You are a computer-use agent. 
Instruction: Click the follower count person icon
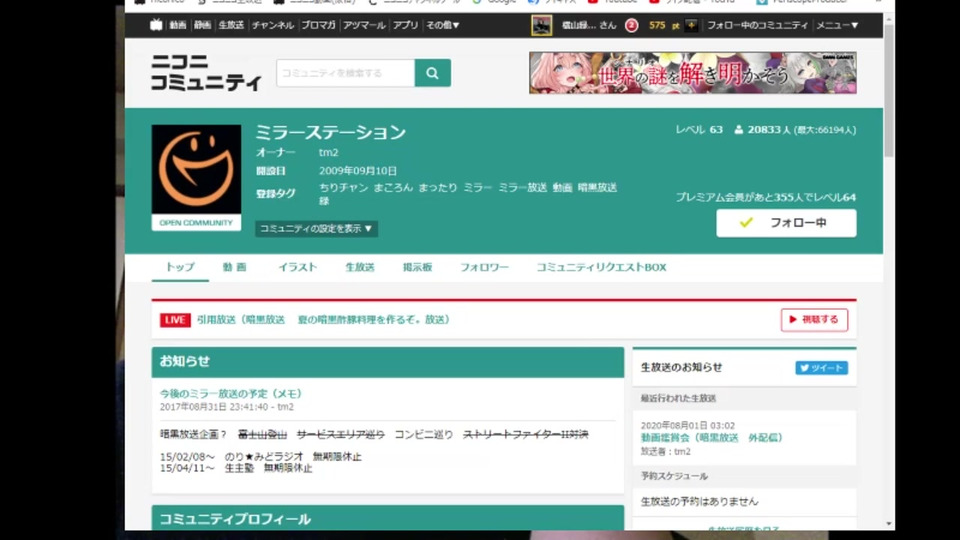(738, 130)
